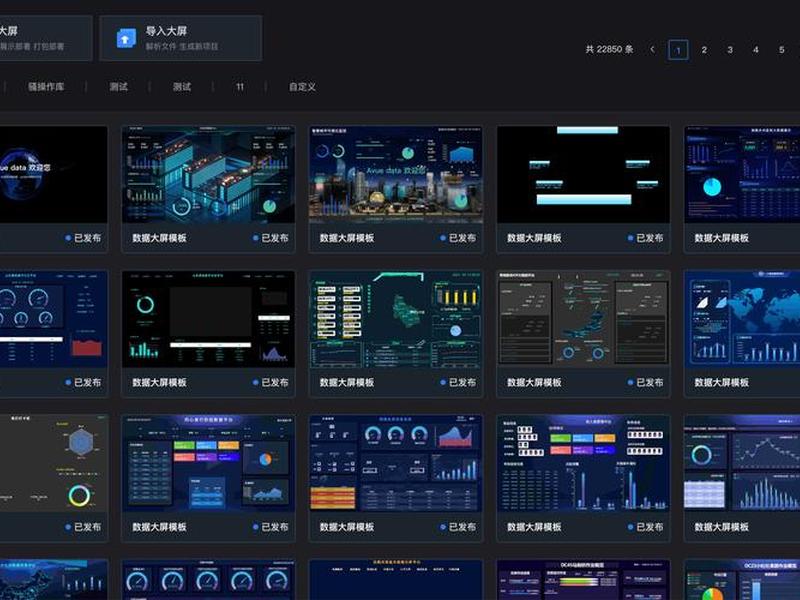800x600 pixels.
Task: Switch to page 4 of results
Action: tap(756, 50)
